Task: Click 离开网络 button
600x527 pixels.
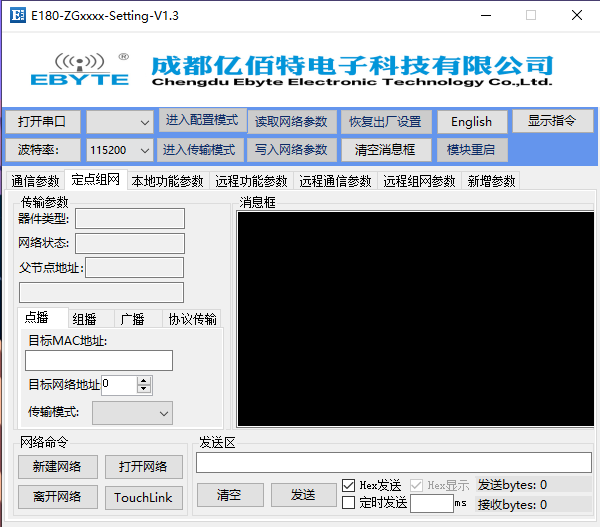Action: [x=58, y=497]
